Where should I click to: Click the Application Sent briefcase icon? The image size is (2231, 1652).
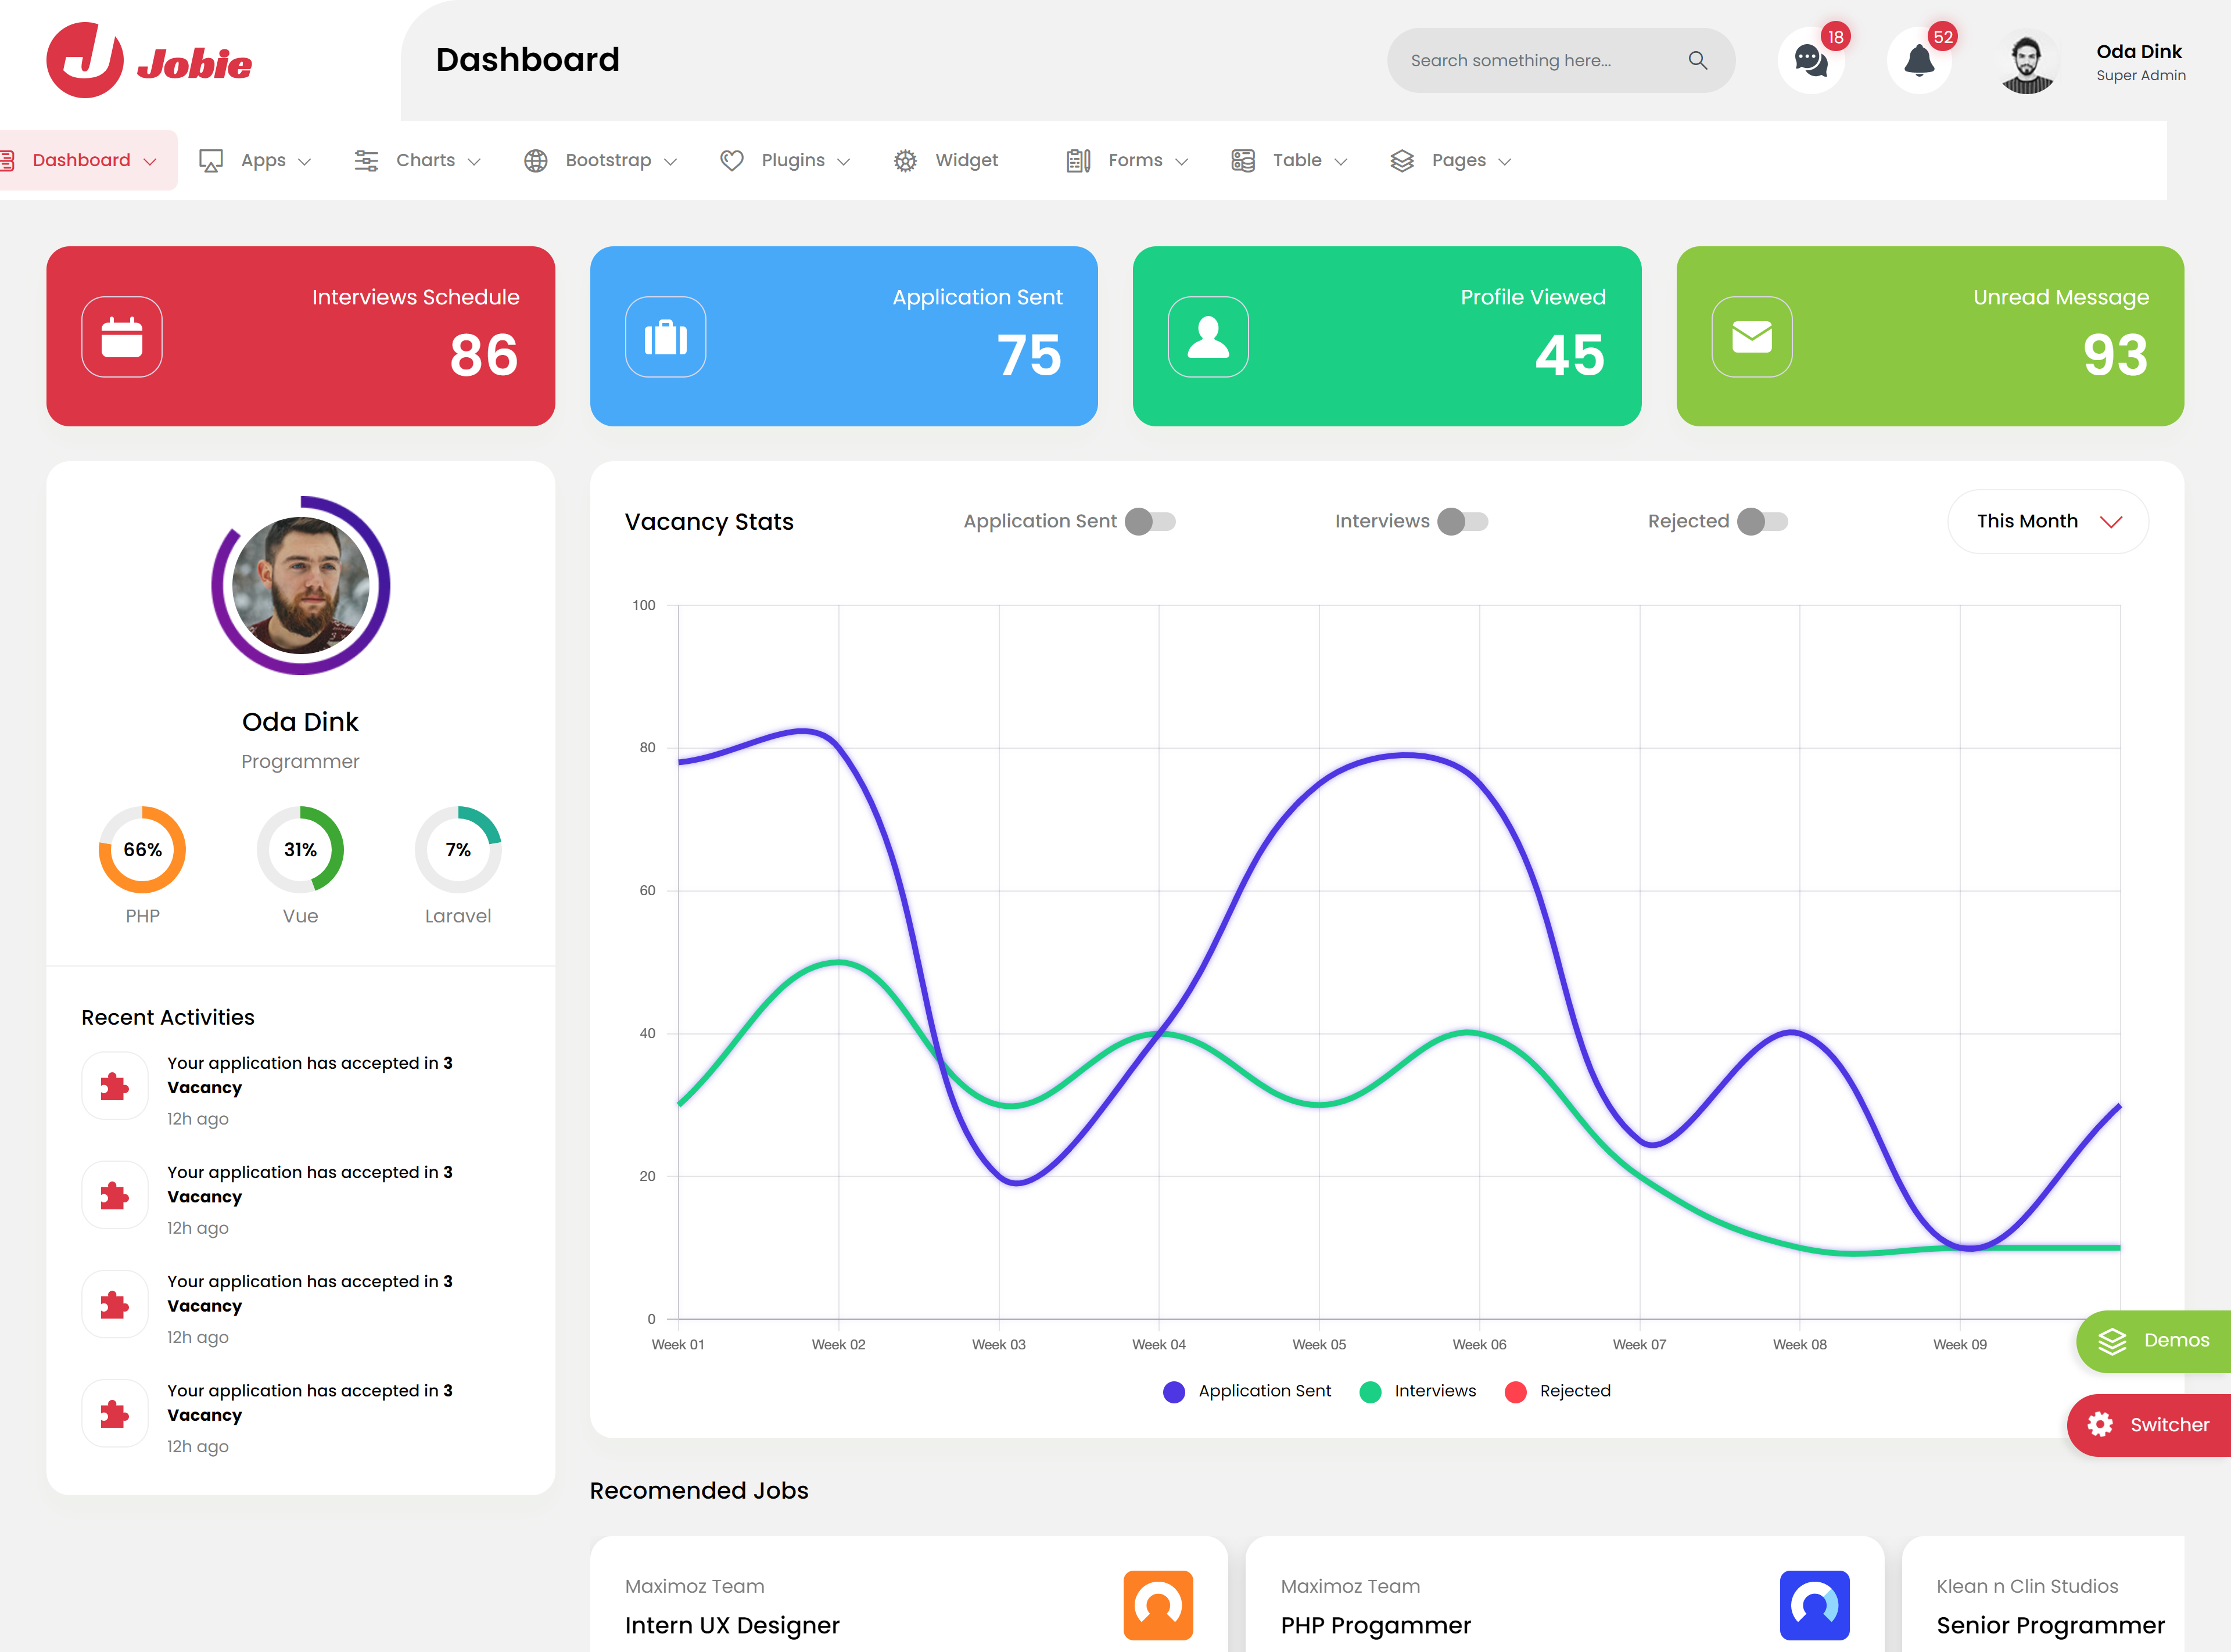tap(665, 337)
